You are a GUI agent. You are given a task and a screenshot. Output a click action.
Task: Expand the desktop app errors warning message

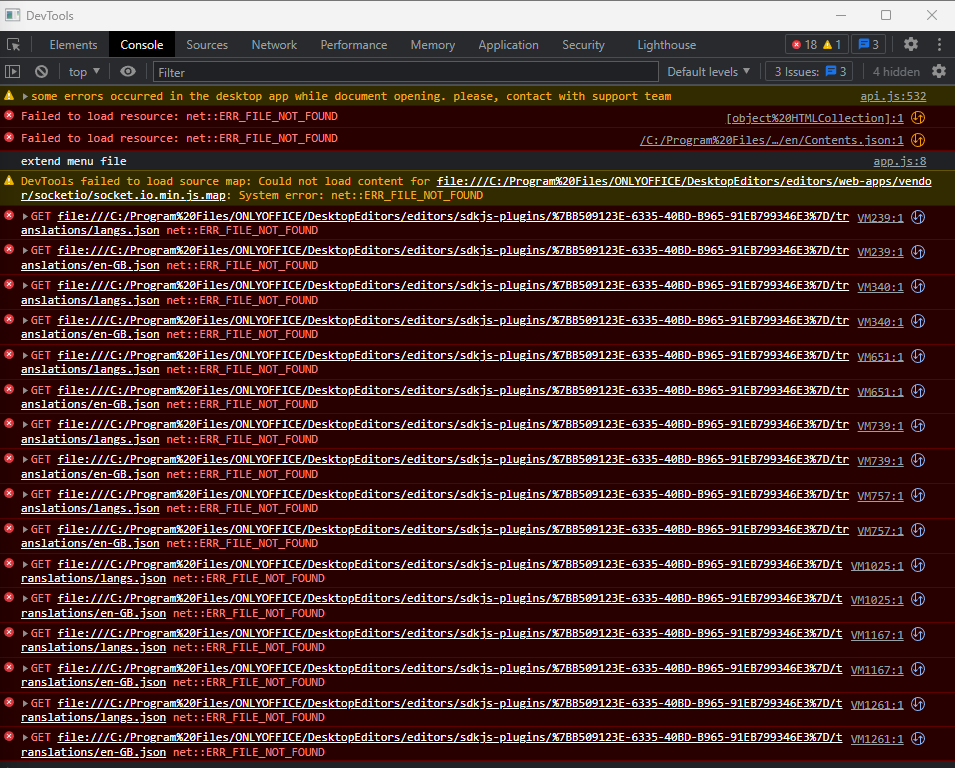click(25, 96)
